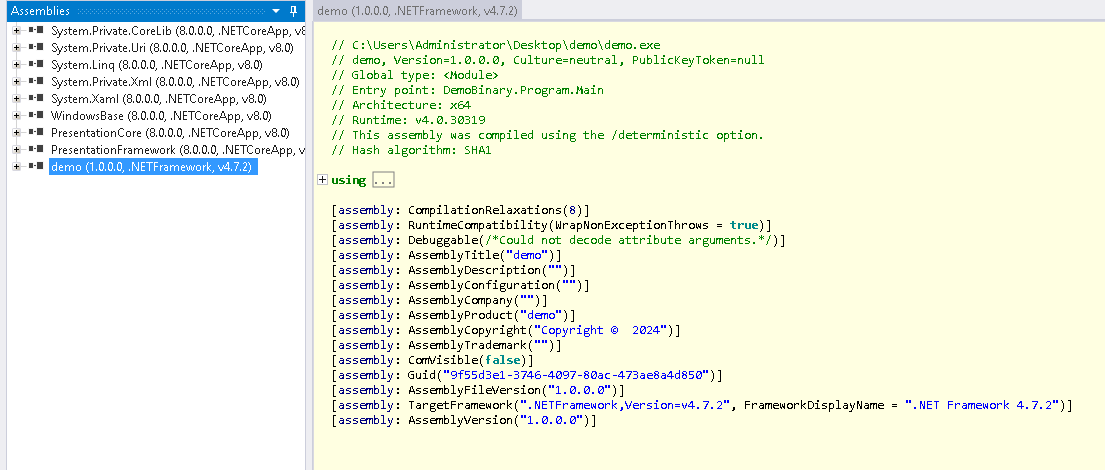Click the AssemblyDescription attribute line
Image resolution: width=1105 pixels, height=470 pixels.
point(454,270)
